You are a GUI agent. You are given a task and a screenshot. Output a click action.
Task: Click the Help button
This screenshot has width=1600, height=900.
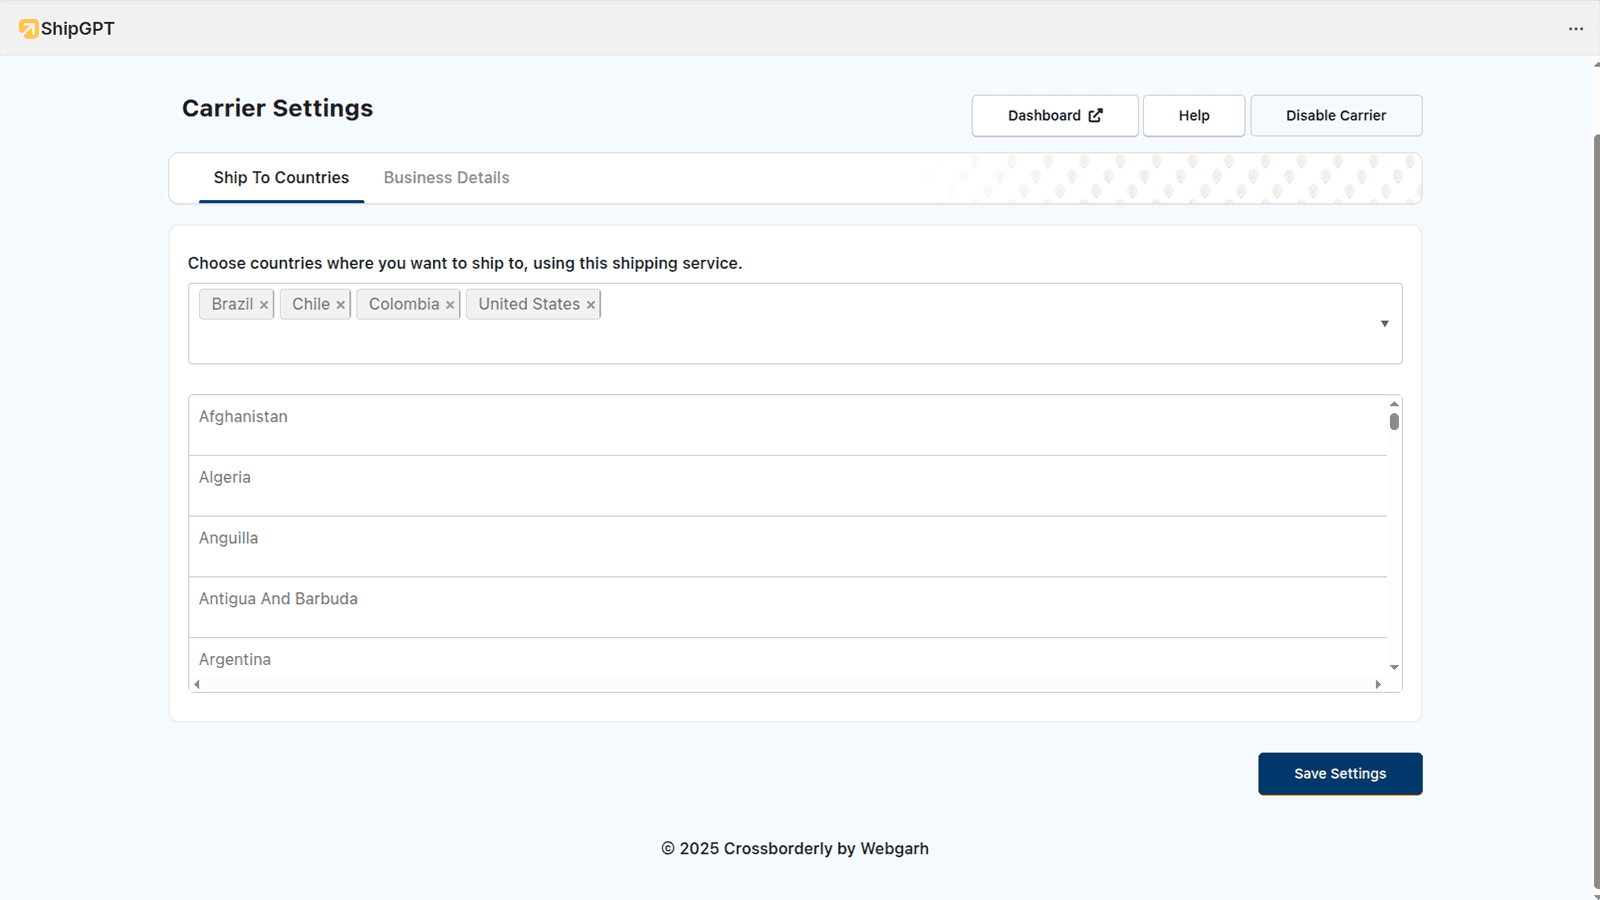1194,116
